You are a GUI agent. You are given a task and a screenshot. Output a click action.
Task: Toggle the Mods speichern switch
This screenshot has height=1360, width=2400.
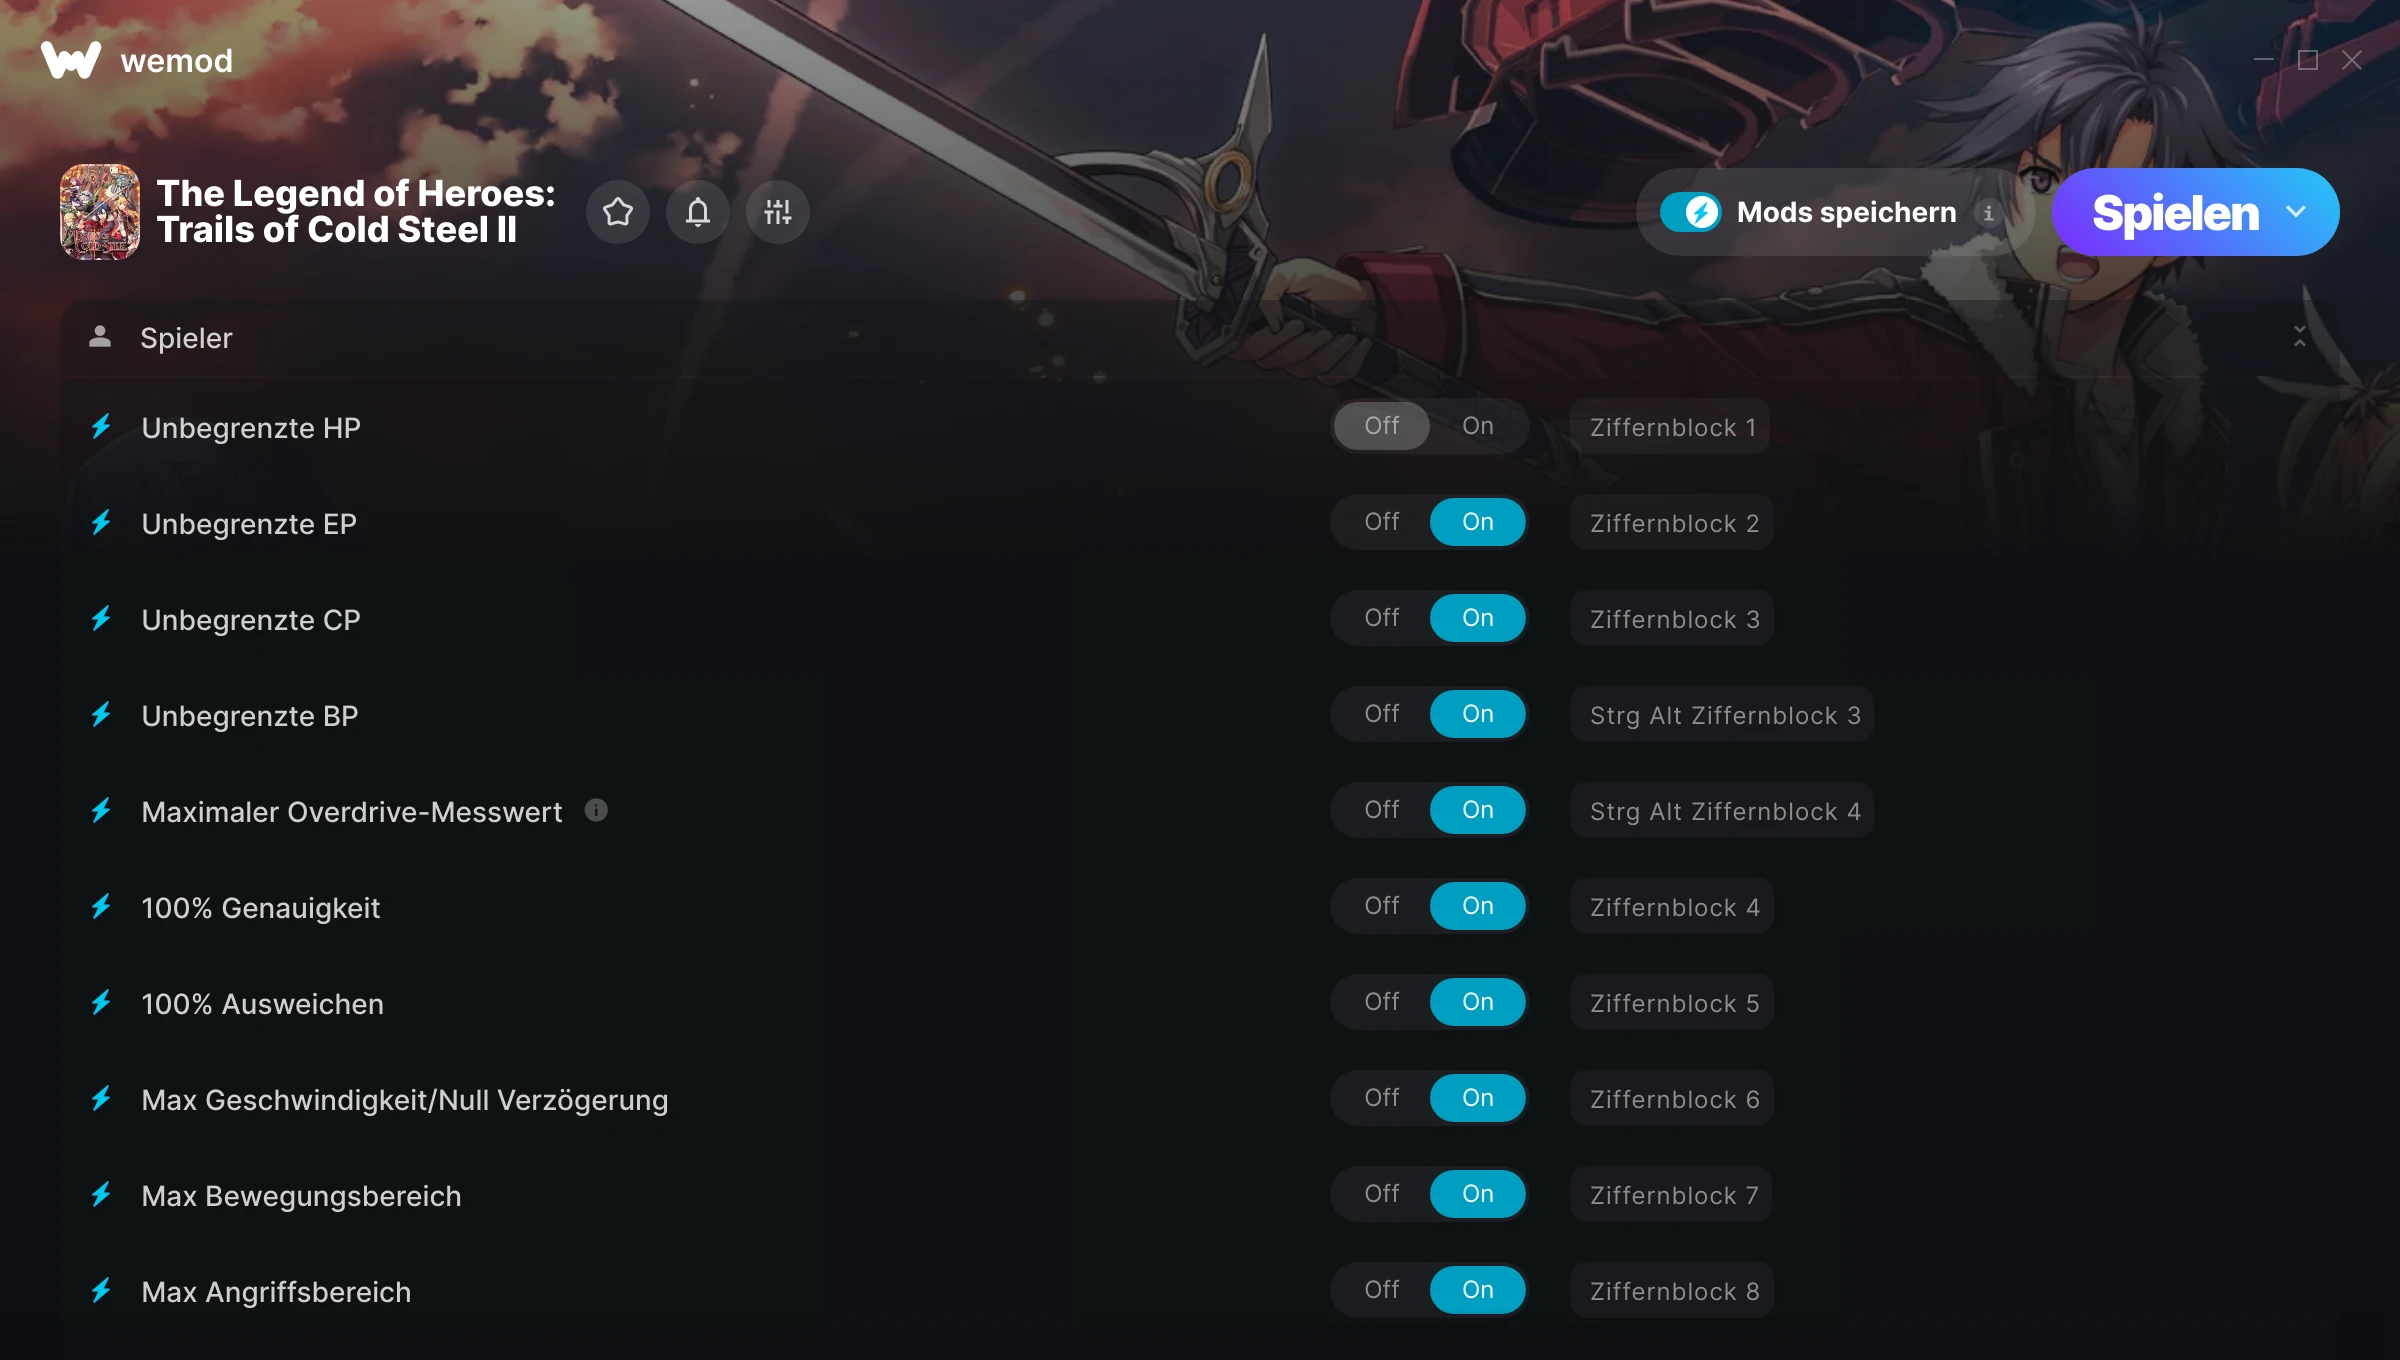(1690, 212)
